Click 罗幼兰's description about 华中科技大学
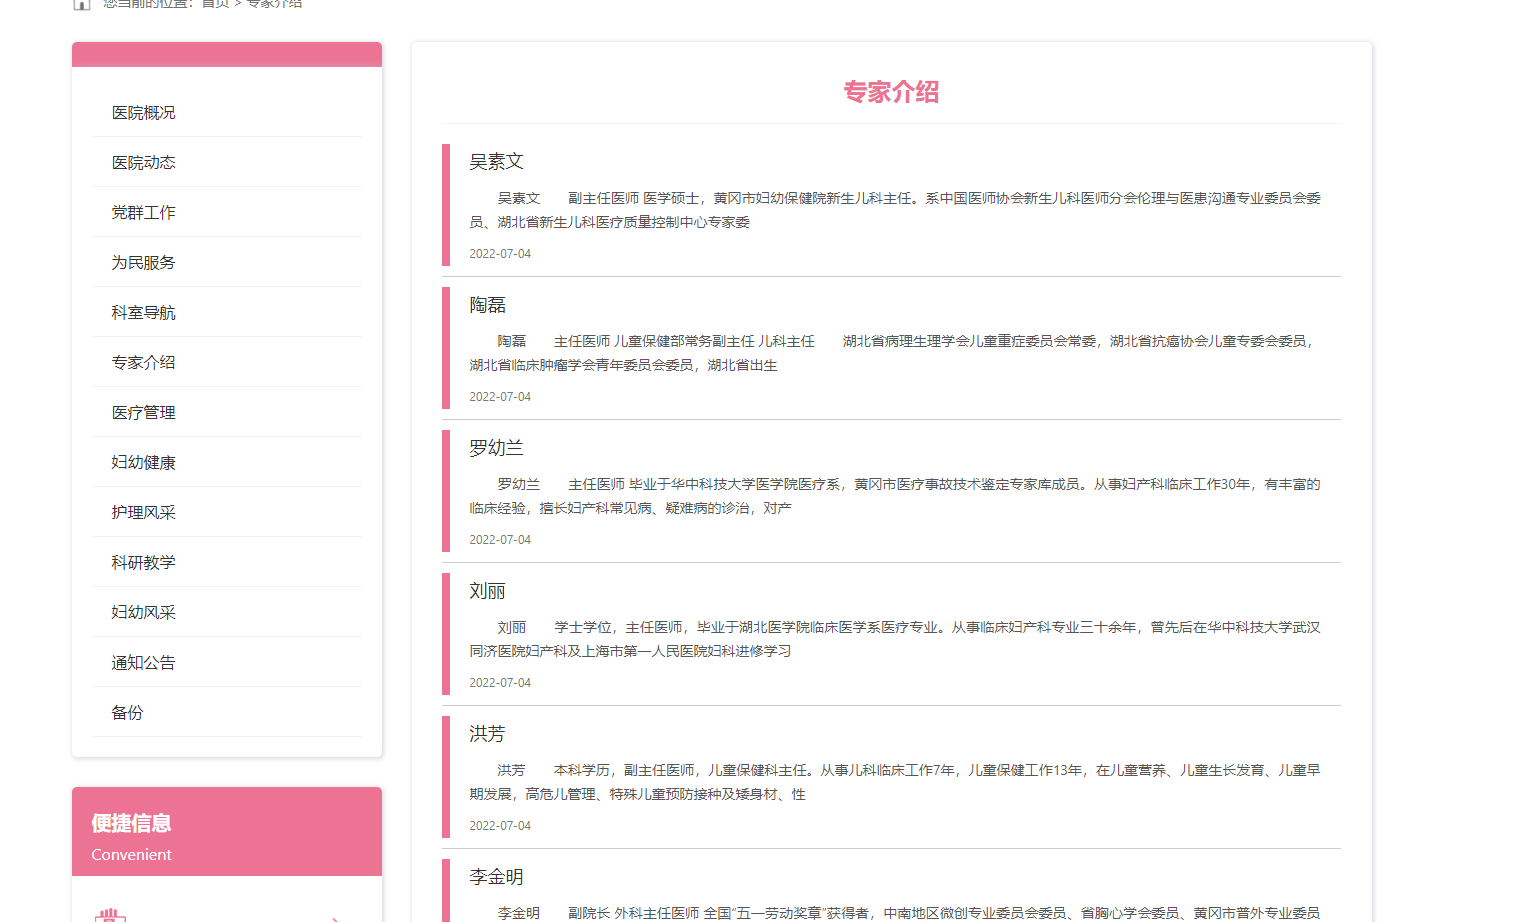 point(895,496)
